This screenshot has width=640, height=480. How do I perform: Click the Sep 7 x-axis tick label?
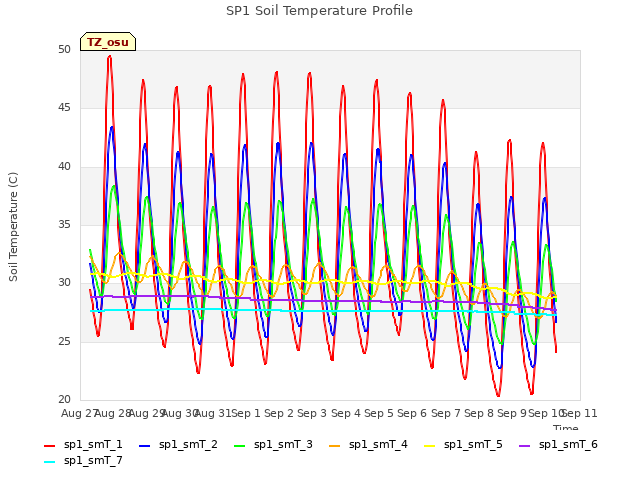point(446,413)
